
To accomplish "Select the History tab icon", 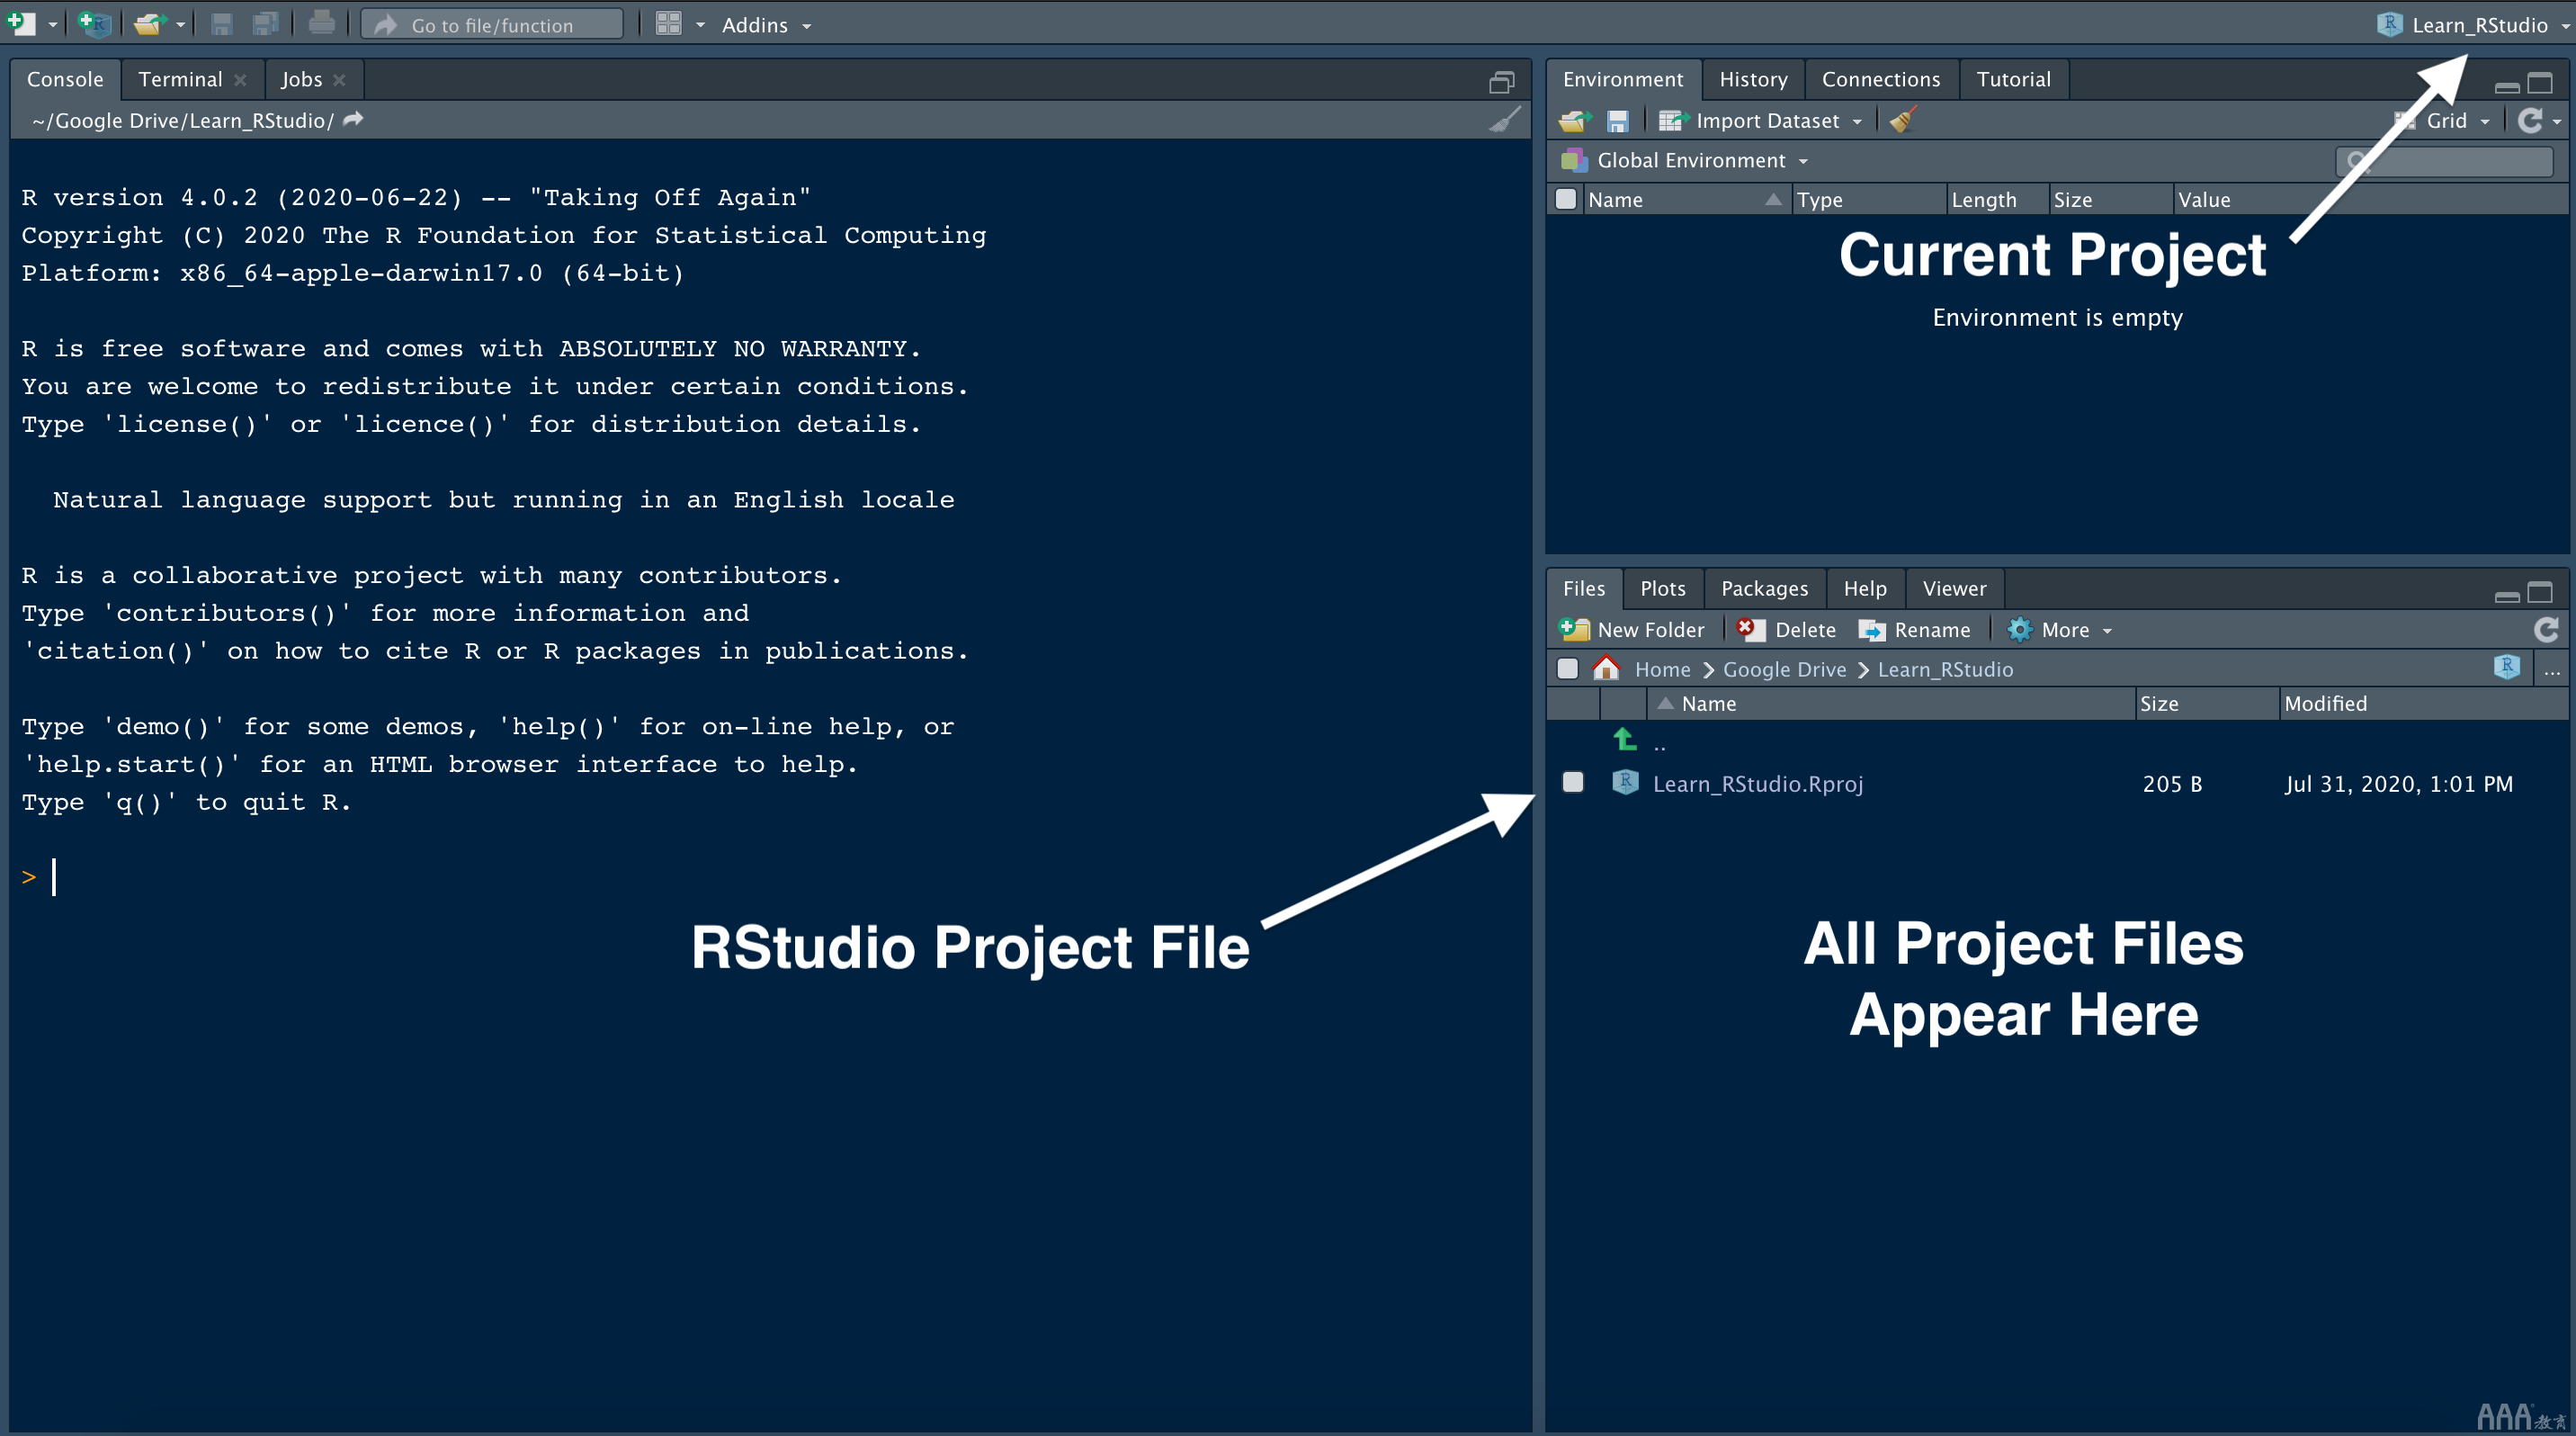I will (1748, 77).
